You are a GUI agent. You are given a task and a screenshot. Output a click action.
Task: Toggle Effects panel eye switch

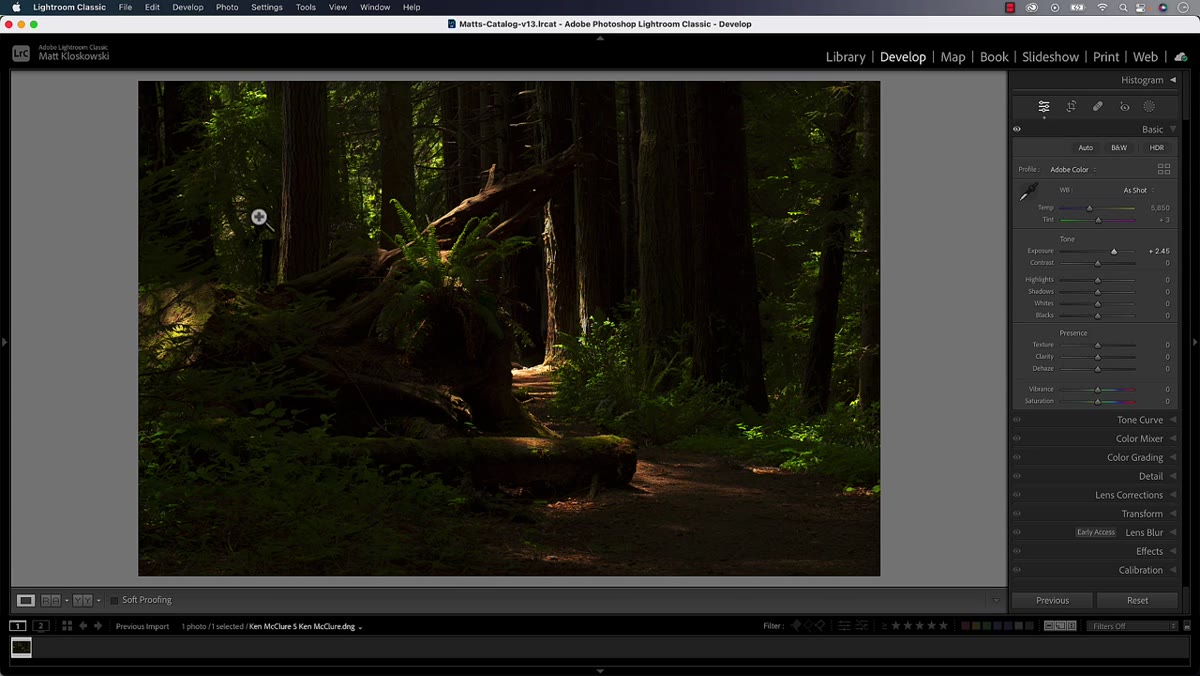click(x=1017, y=551)
